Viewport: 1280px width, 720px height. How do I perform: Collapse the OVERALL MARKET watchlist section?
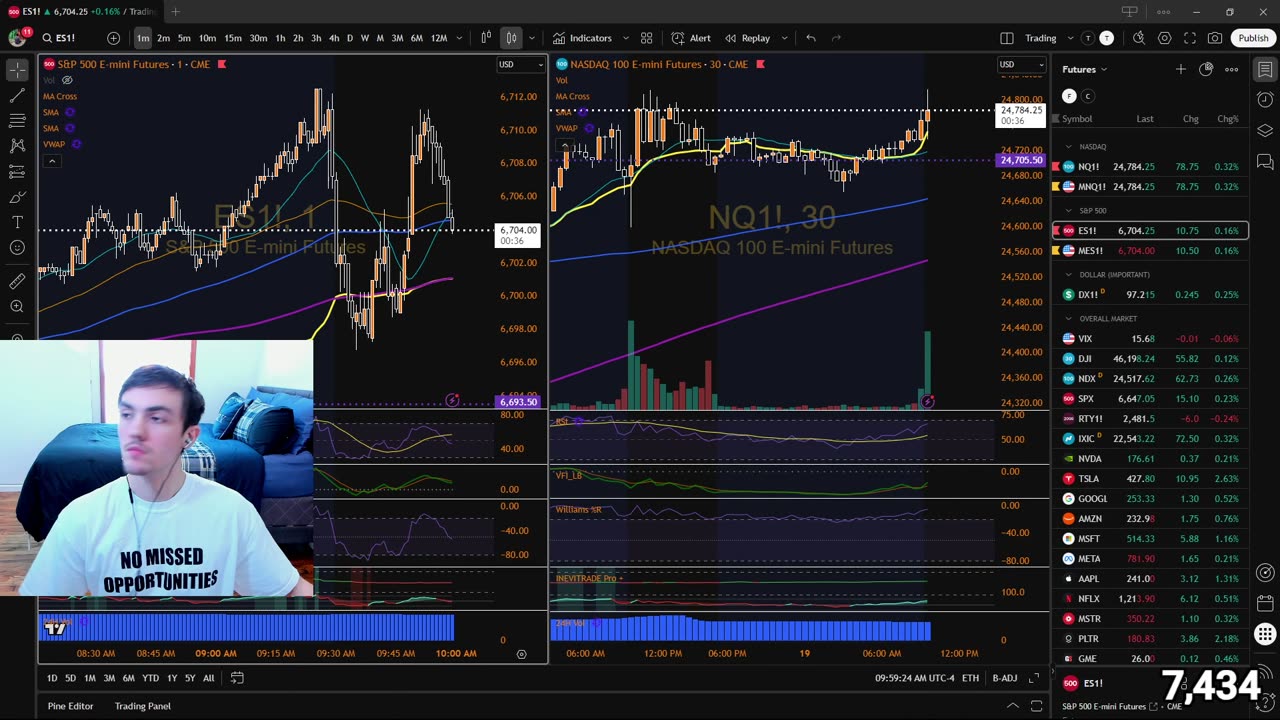(1068, 318)
